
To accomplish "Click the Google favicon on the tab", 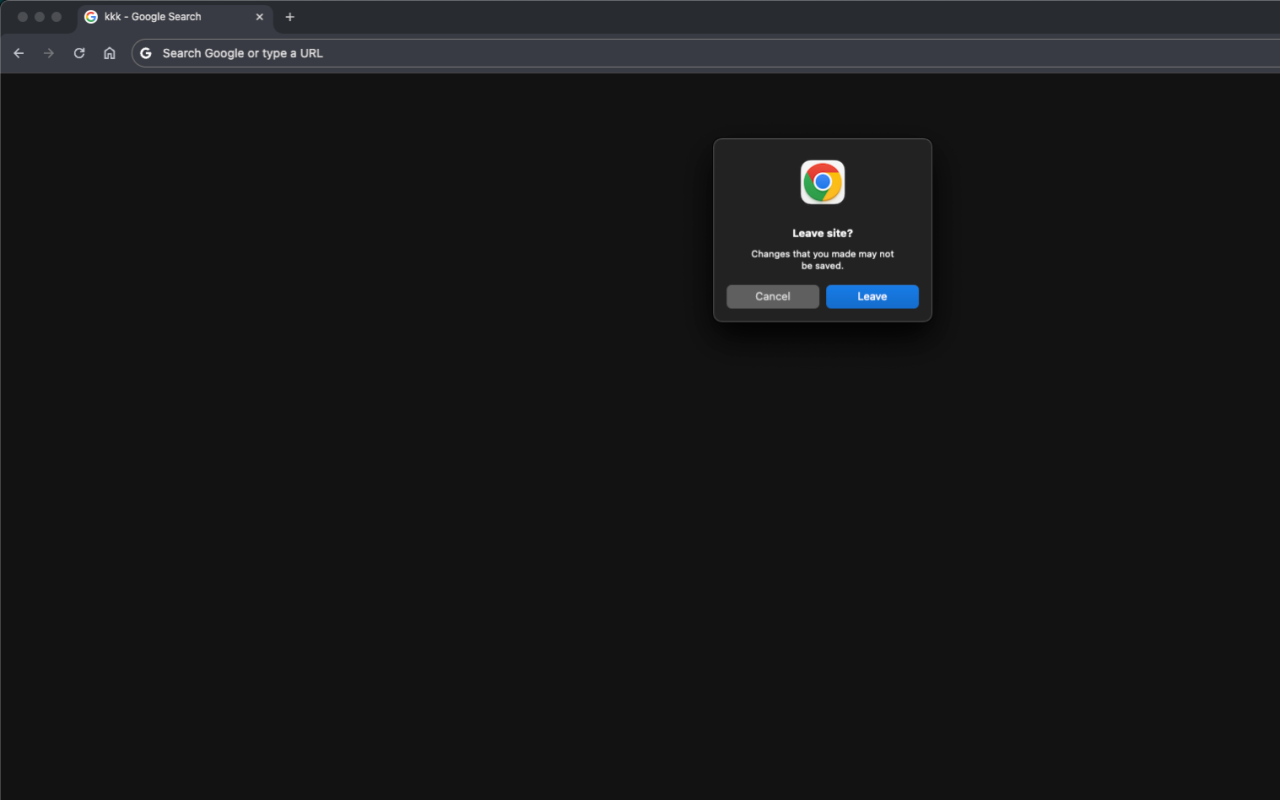I will coord(91,17).
